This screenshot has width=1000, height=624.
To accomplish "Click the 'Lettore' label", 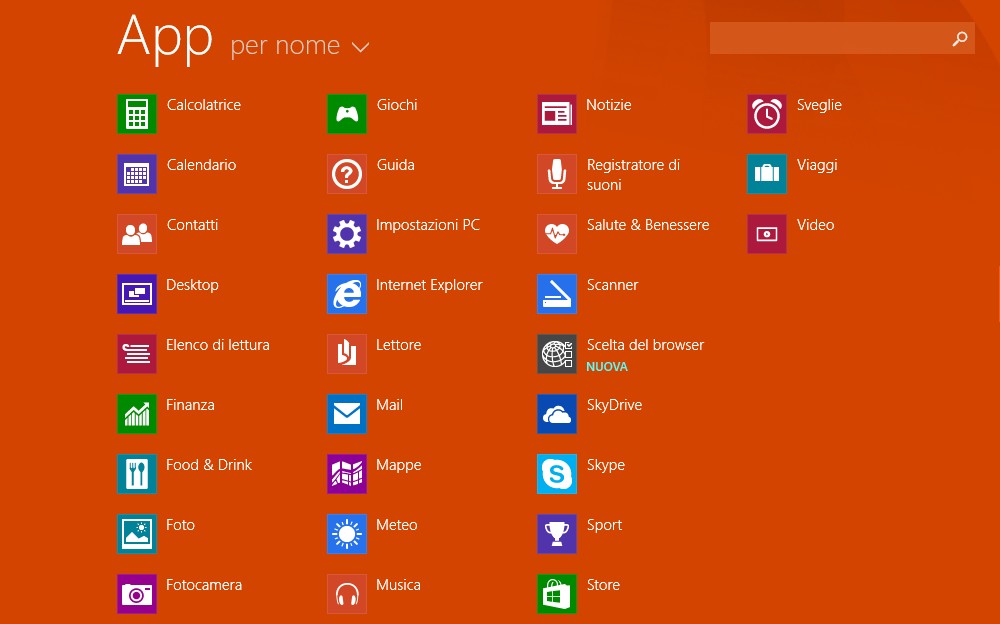I will coord(399,345).
